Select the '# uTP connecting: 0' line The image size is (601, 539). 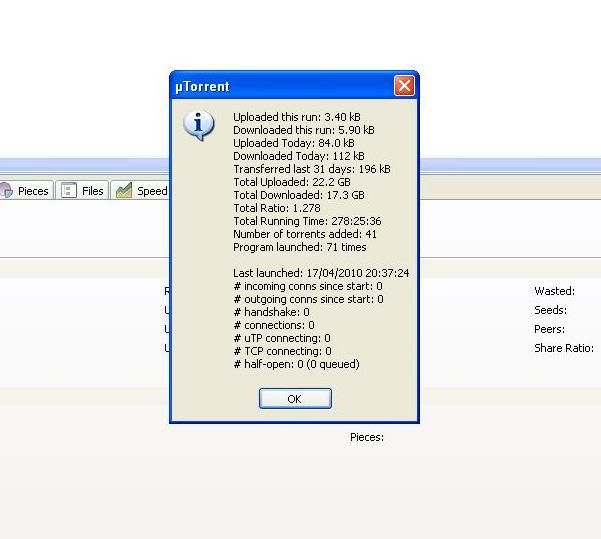(282, 338)
